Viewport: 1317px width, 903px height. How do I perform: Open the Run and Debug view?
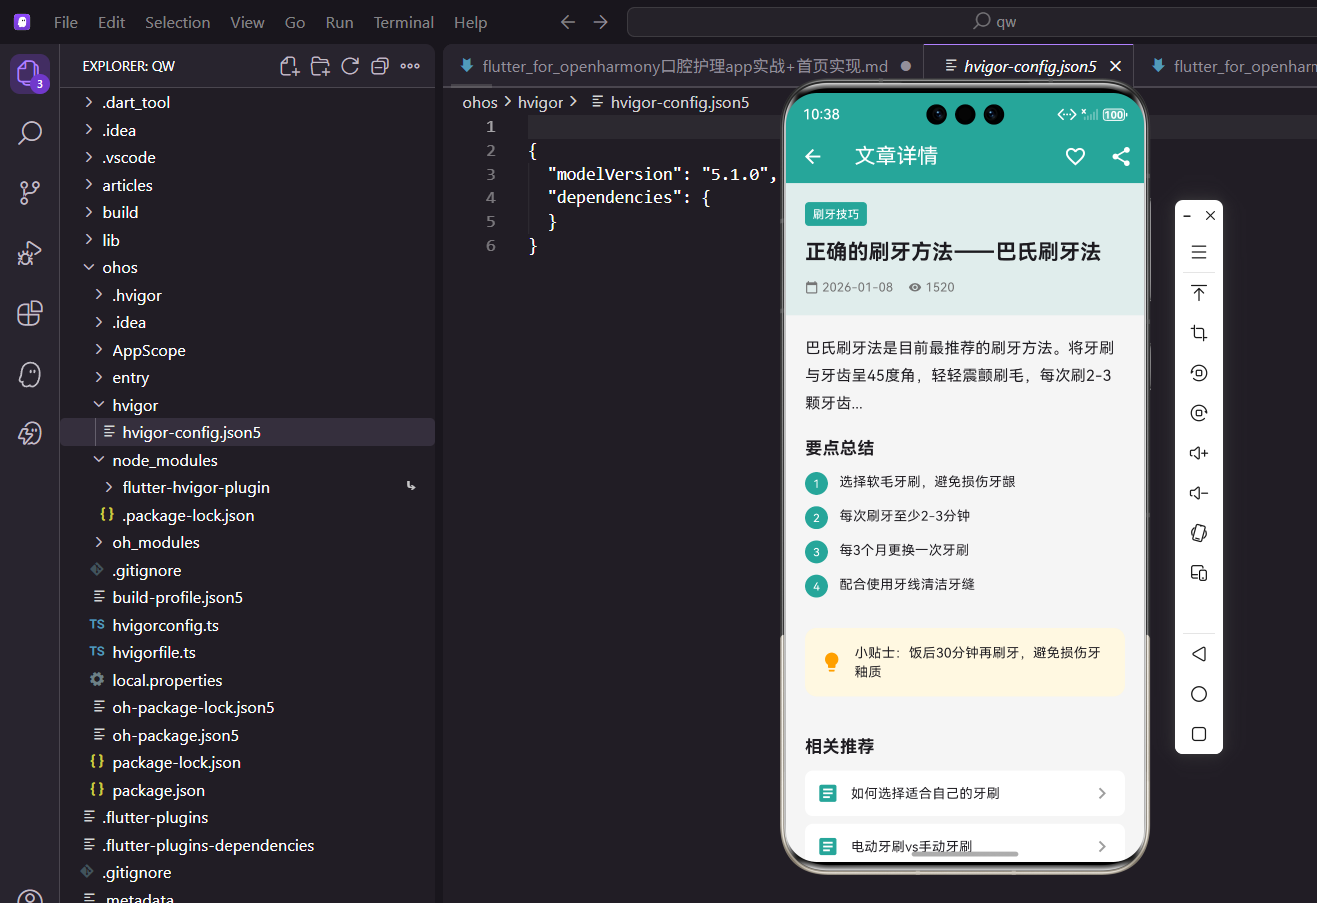29,253
